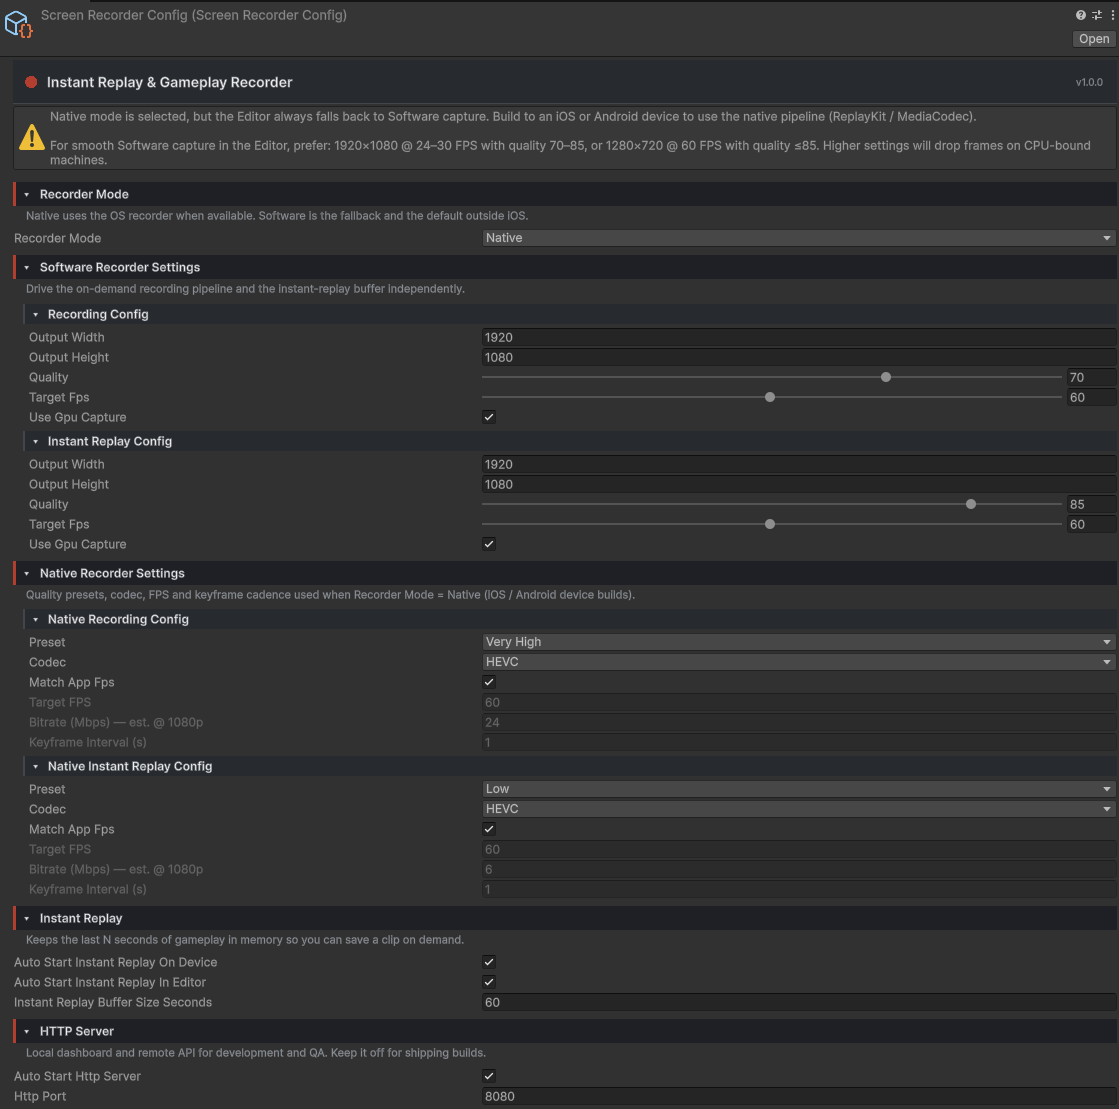Click the v1.0.0 version label
Viewport: 1119px width, 1109px height.
pyautogui.click(x=1089, y=82)
